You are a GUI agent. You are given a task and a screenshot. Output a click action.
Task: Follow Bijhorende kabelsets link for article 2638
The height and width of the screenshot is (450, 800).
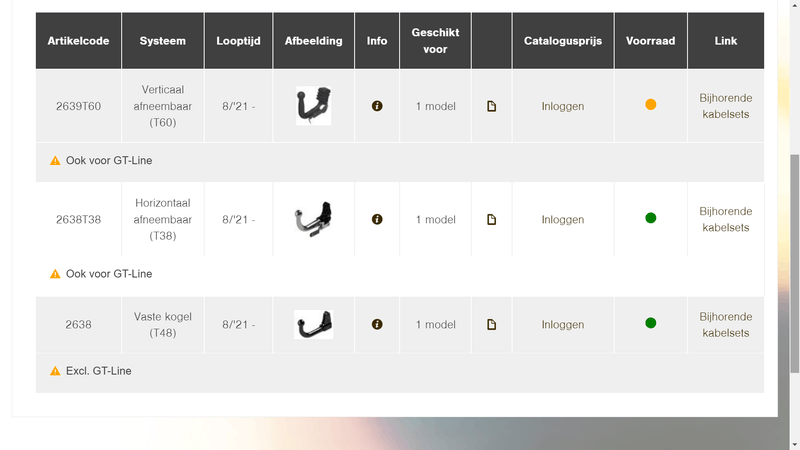[x=725, y=325]
